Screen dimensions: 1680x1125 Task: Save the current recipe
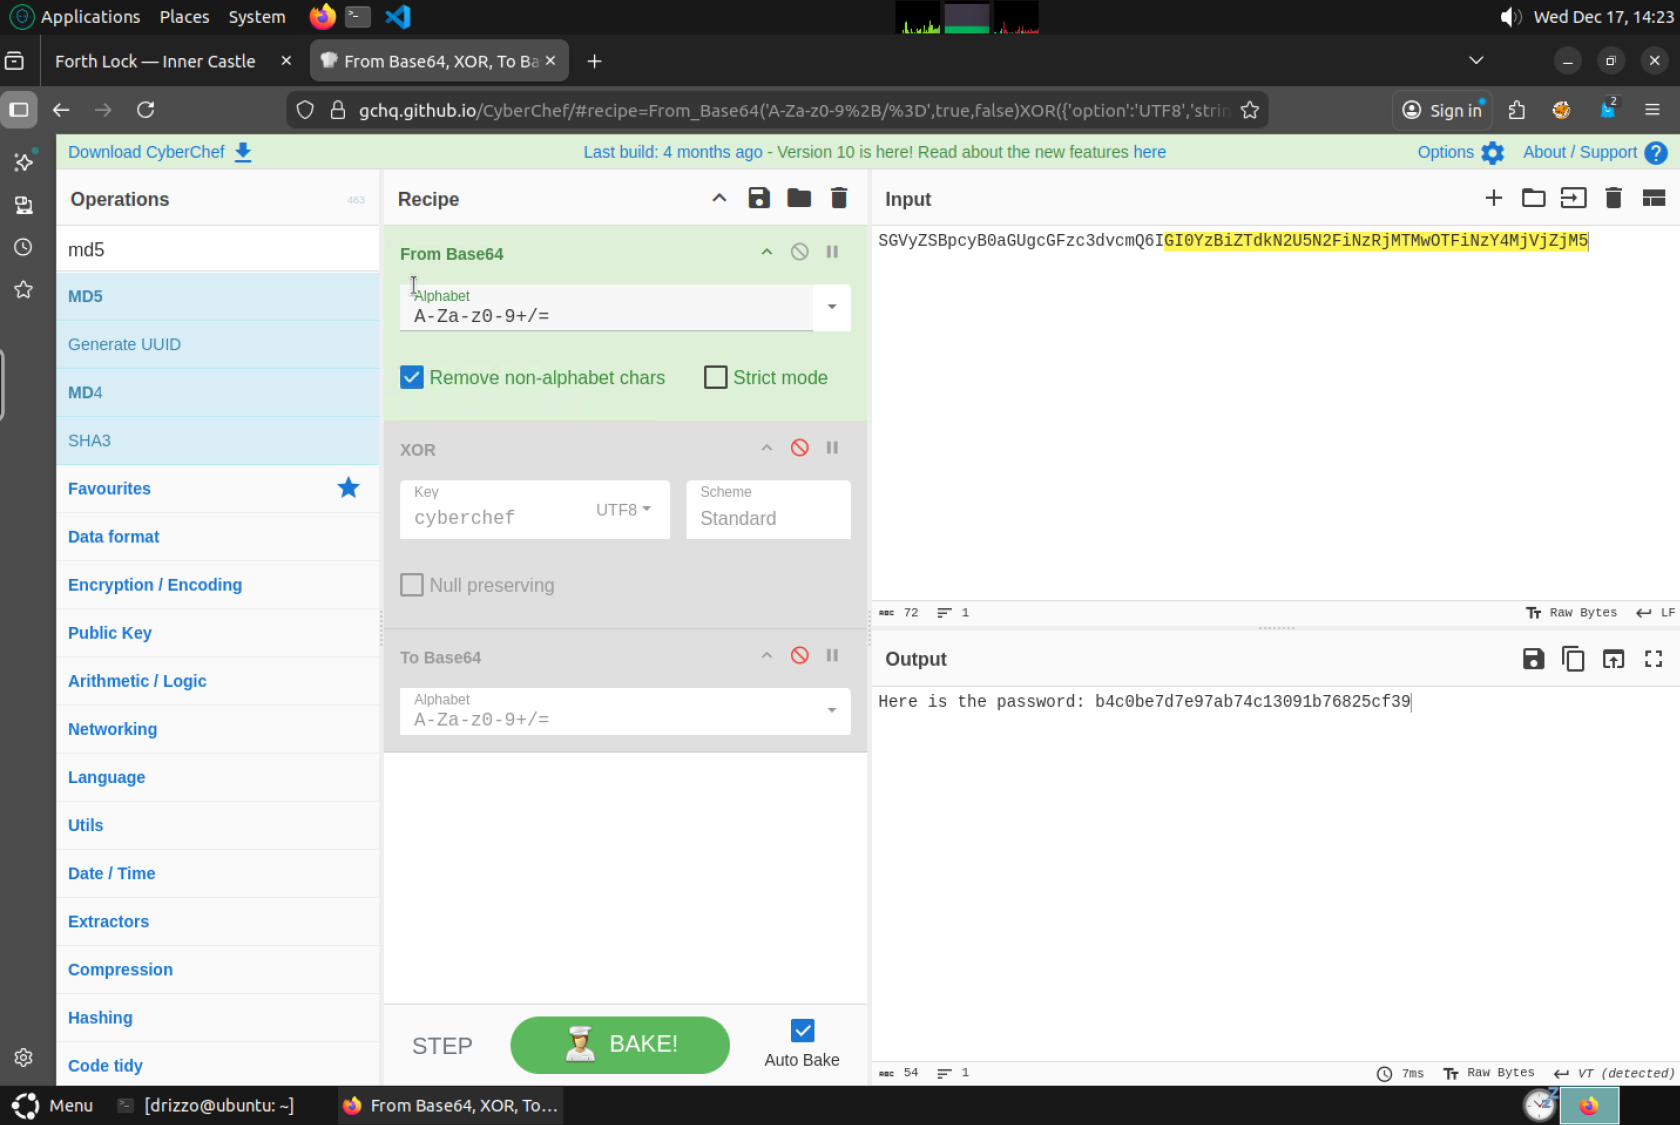coord(759,198)
